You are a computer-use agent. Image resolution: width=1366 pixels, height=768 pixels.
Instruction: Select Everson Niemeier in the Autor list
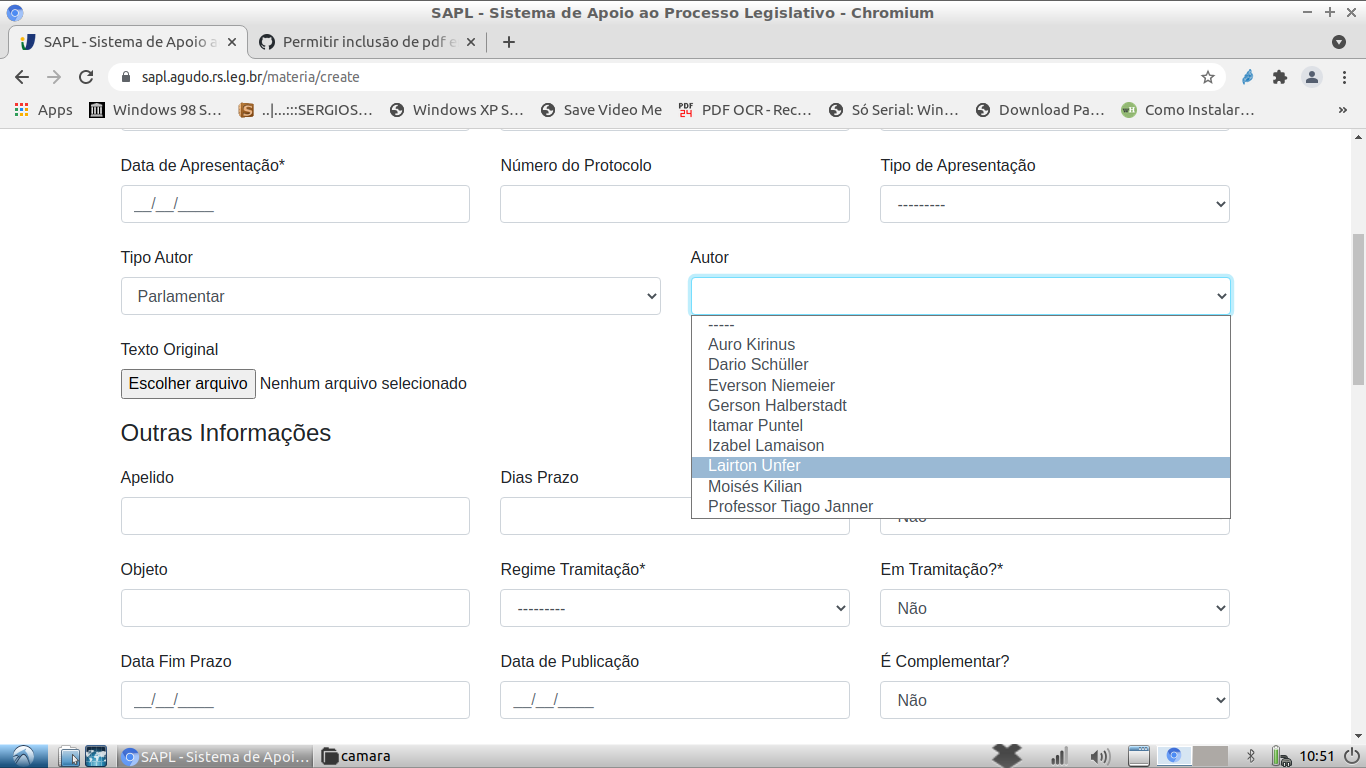tap(961, 385)
